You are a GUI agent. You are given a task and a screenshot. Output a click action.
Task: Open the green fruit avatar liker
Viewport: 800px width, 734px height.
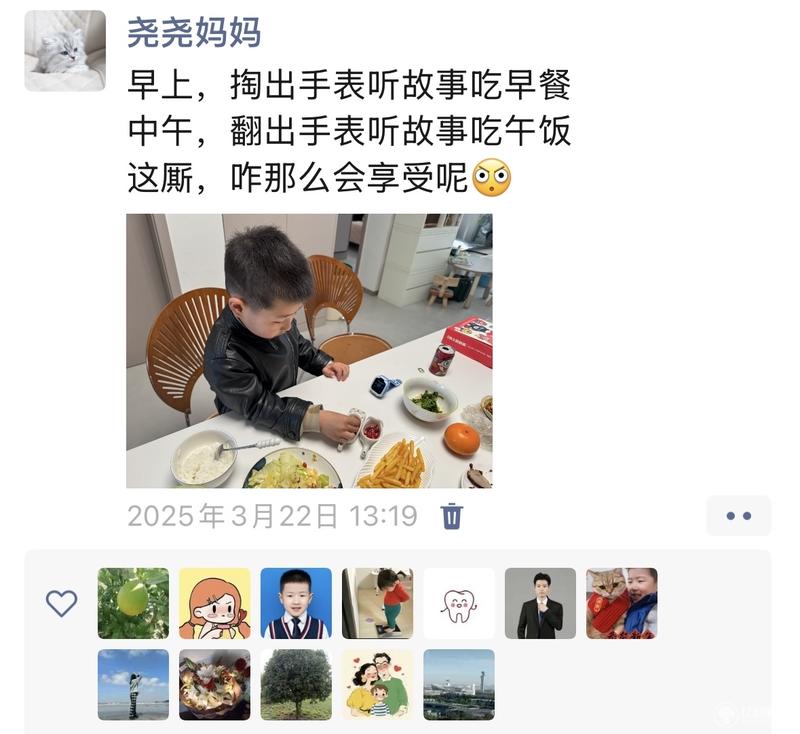[x=133, y=603]
